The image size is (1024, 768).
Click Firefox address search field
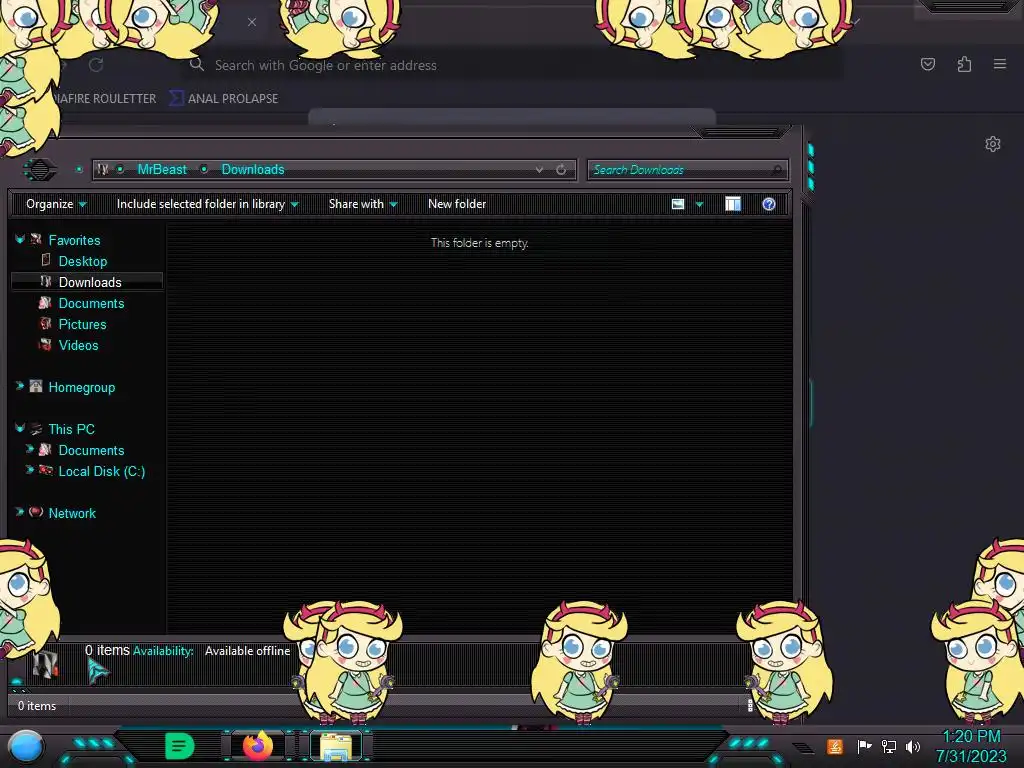(x=513, y=65)
